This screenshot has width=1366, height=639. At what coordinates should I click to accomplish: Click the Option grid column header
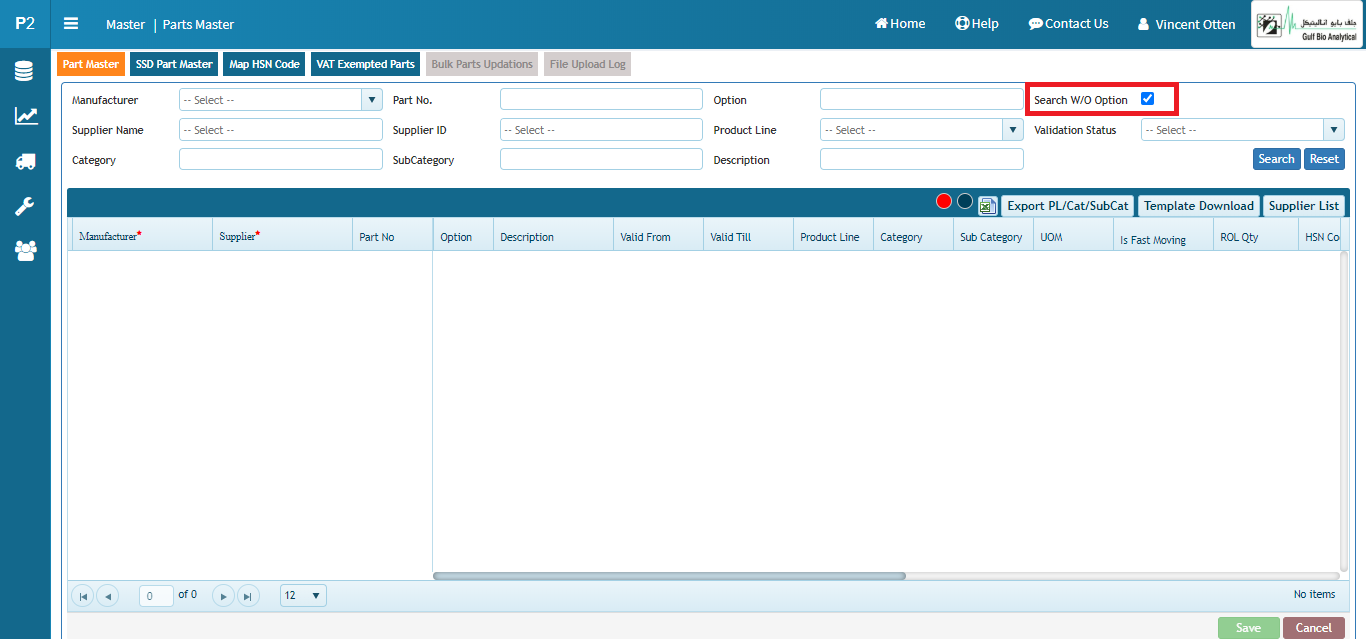(x=463, y=236)
